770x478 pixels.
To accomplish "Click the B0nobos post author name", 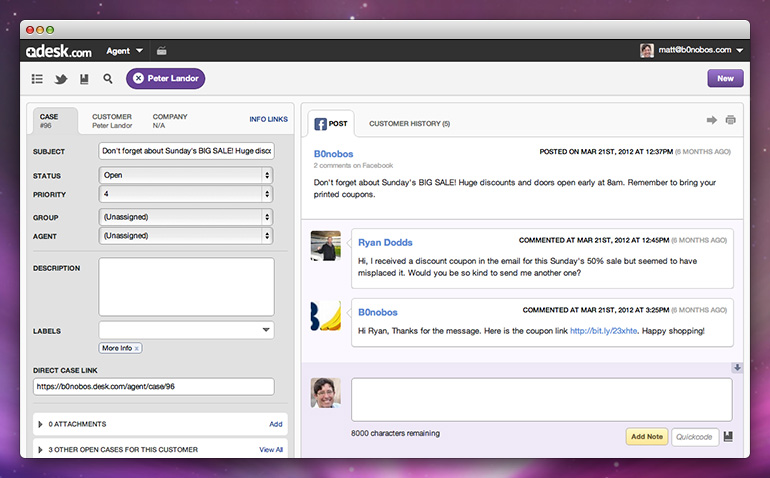I will [x=333, y=154].
